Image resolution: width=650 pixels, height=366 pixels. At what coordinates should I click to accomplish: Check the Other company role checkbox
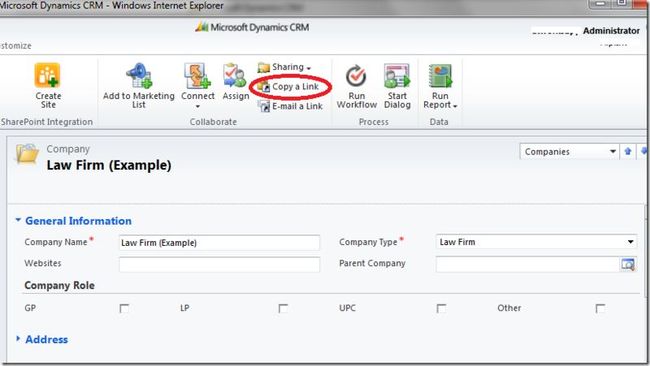600,308
